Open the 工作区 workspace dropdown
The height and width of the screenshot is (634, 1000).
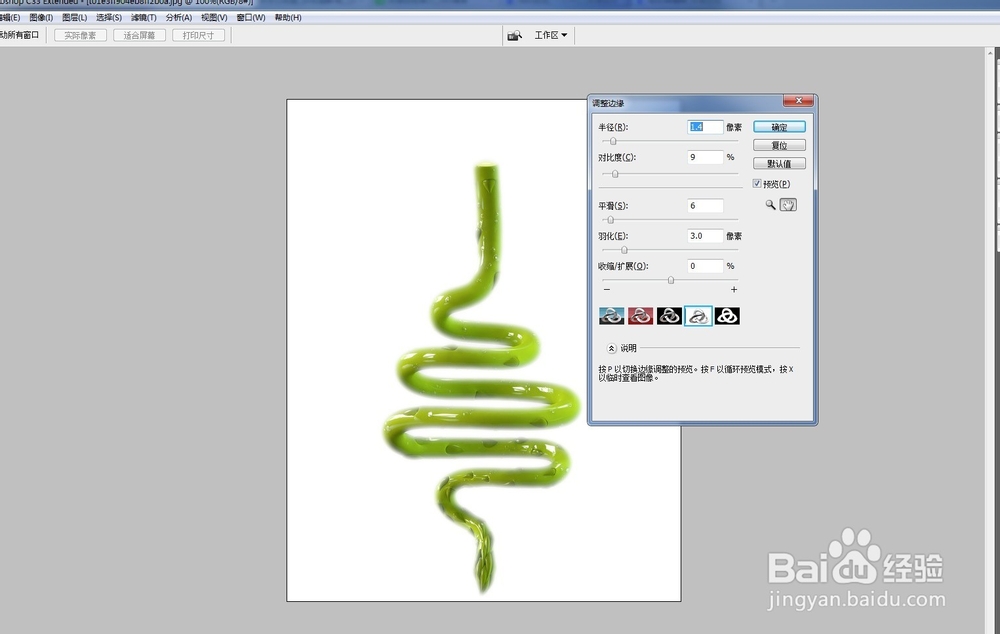[550, 35]
